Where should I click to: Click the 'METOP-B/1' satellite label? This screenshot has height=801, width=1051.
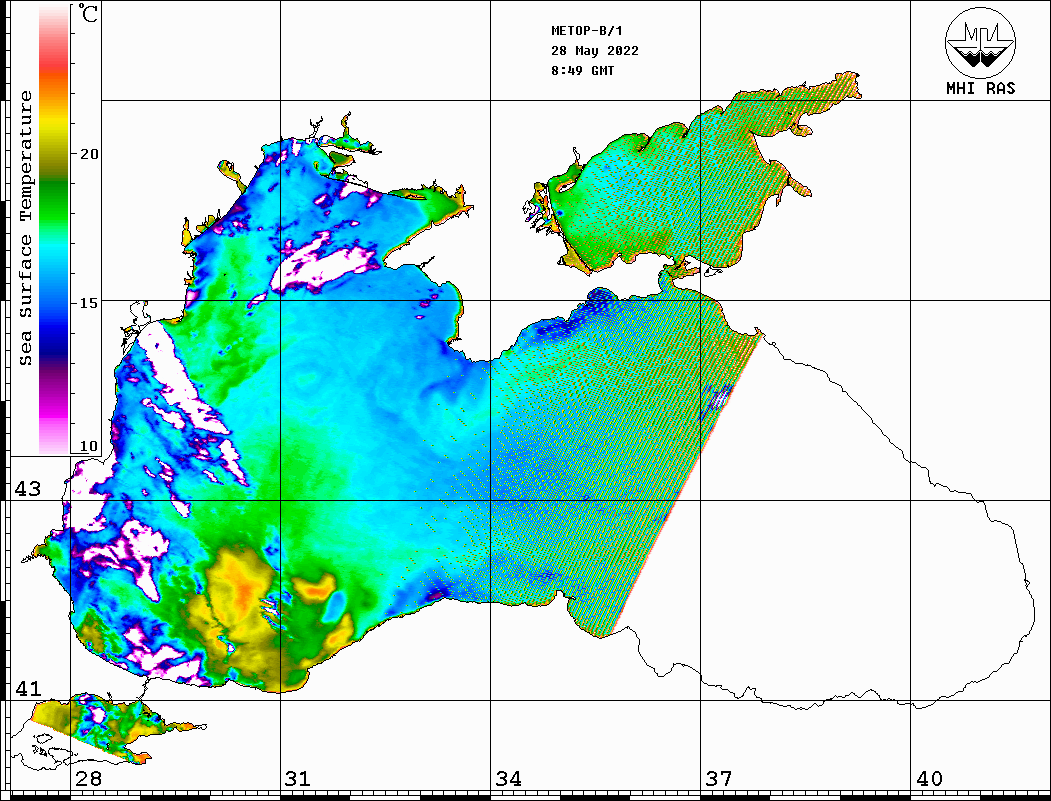(x=586, y=31)
